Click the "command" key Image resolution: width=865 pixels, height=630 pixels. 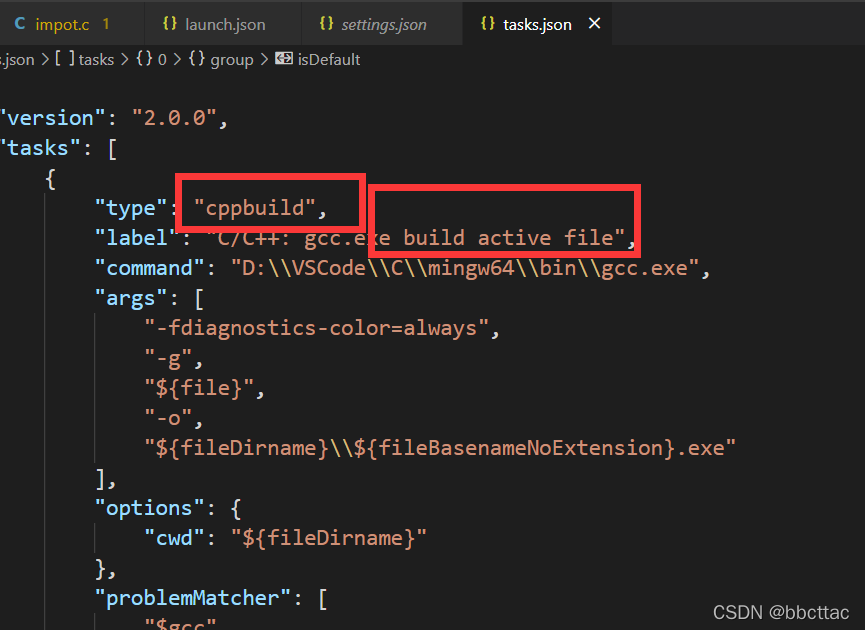tap(149, 268)
